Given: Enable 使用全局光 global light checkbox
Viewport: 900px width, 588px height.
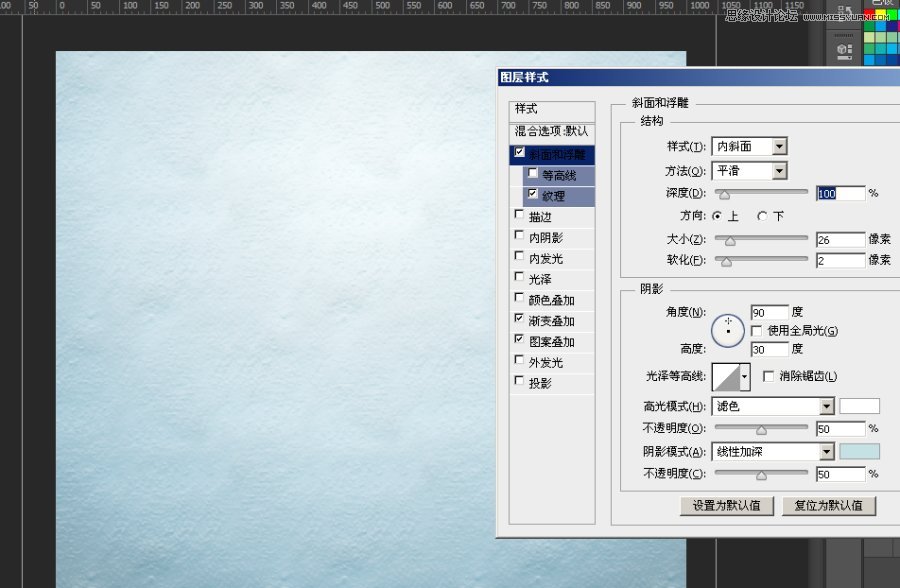Looking at the screenshot, I should tap(757, 330).
